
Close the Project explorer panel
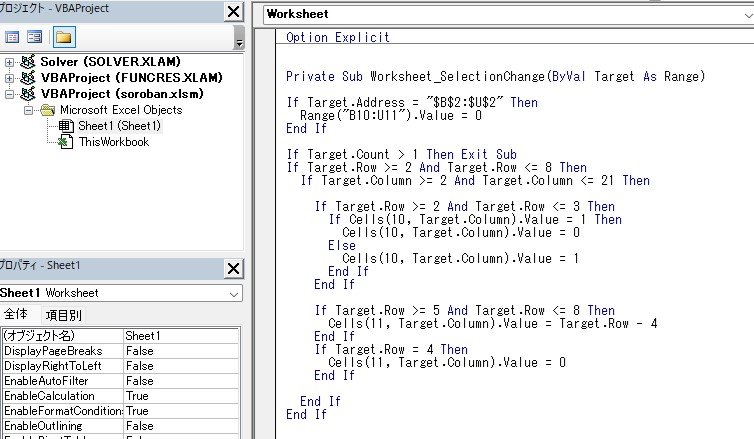233,12
